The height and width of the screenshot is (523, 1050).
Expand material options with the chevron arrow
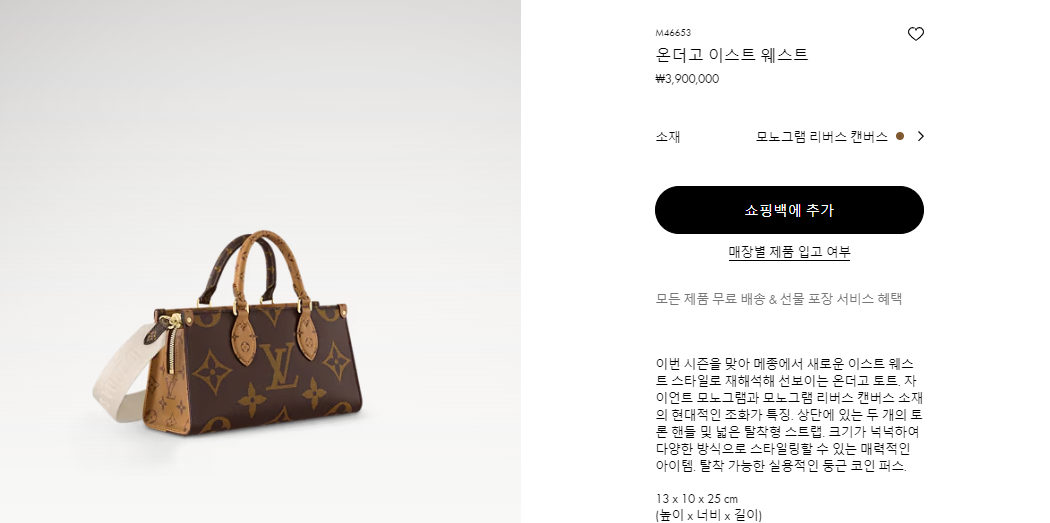tap(921, 137)
